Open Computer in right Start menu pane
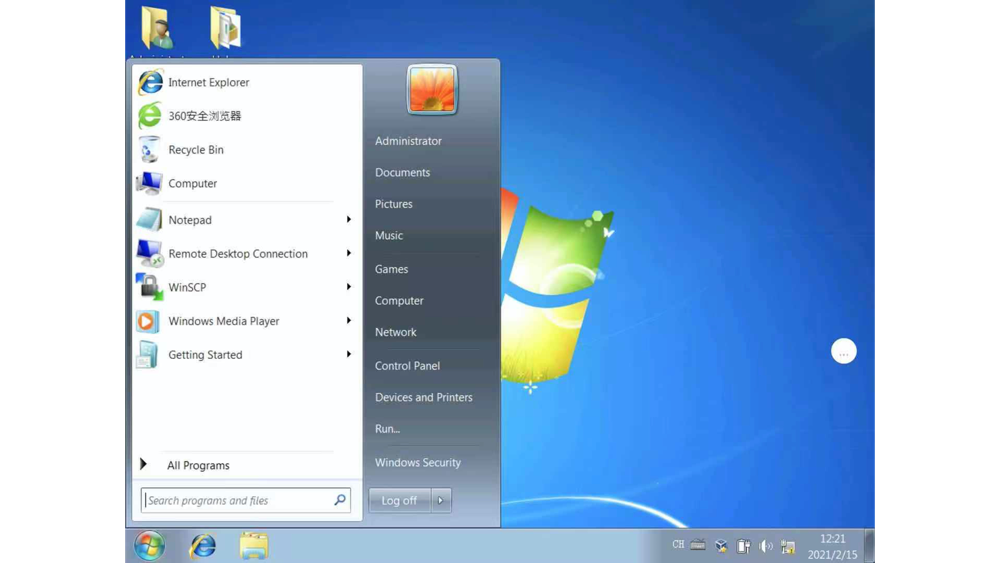Image resolution: width=1000 pixels, height=563 pixels. [399, 300]
